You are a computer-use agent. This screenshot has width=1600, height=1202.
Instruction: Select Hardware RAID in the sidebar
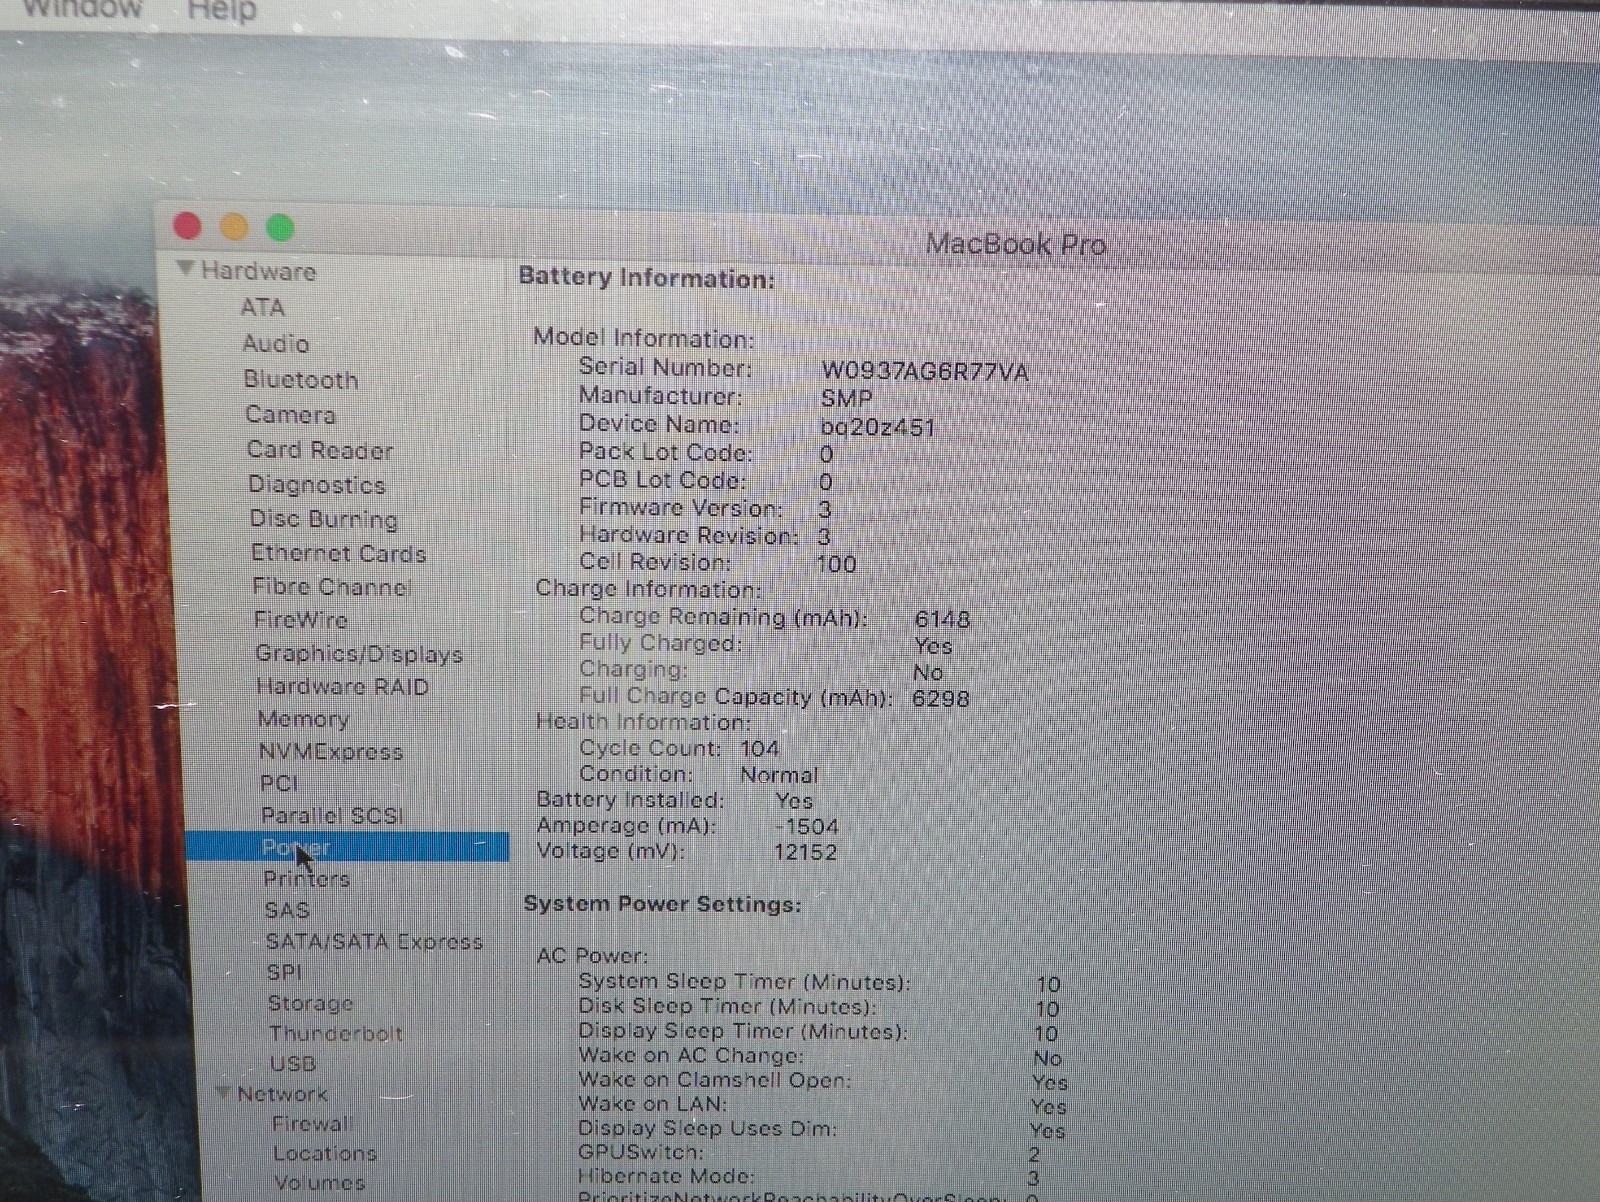(x=343, y=687)
